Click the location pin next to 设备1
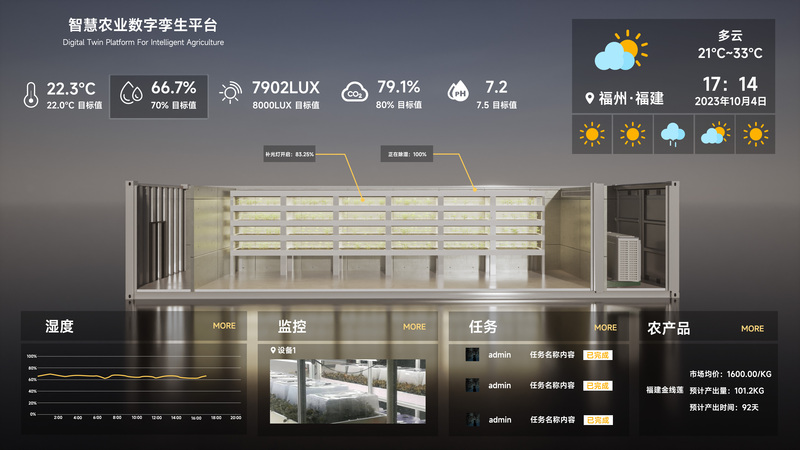The image size is (800, 450). coord(273,350)
